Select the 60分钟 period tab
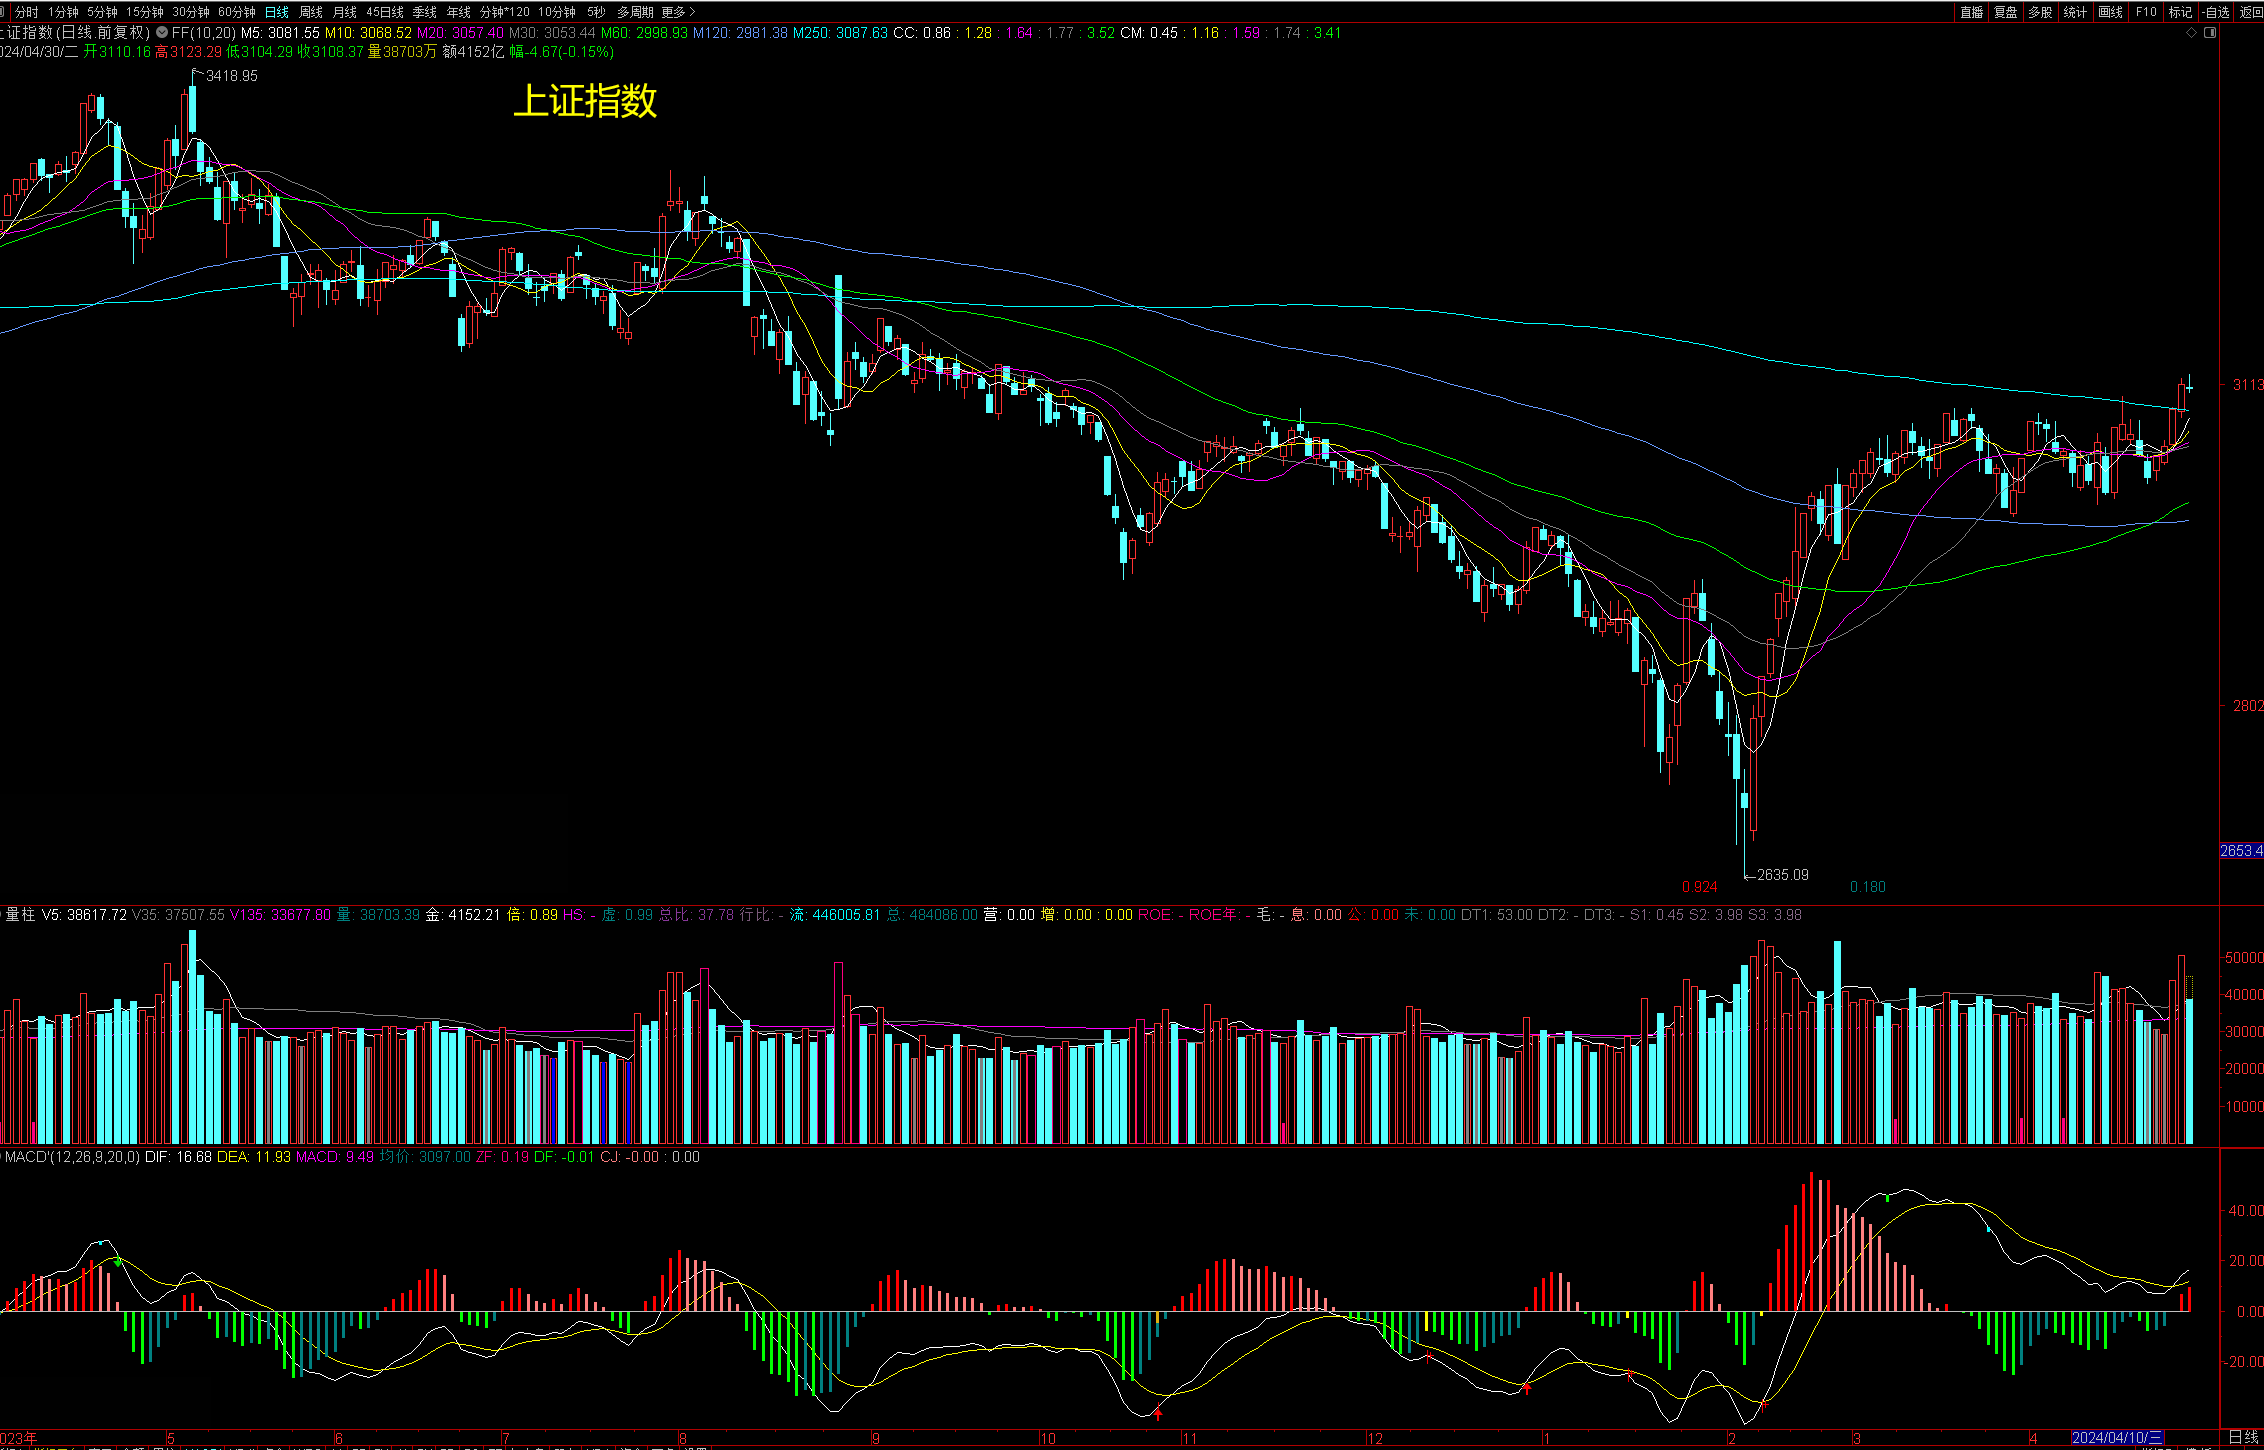This screenshot has width=2264, height=1450. pos(237,12)
